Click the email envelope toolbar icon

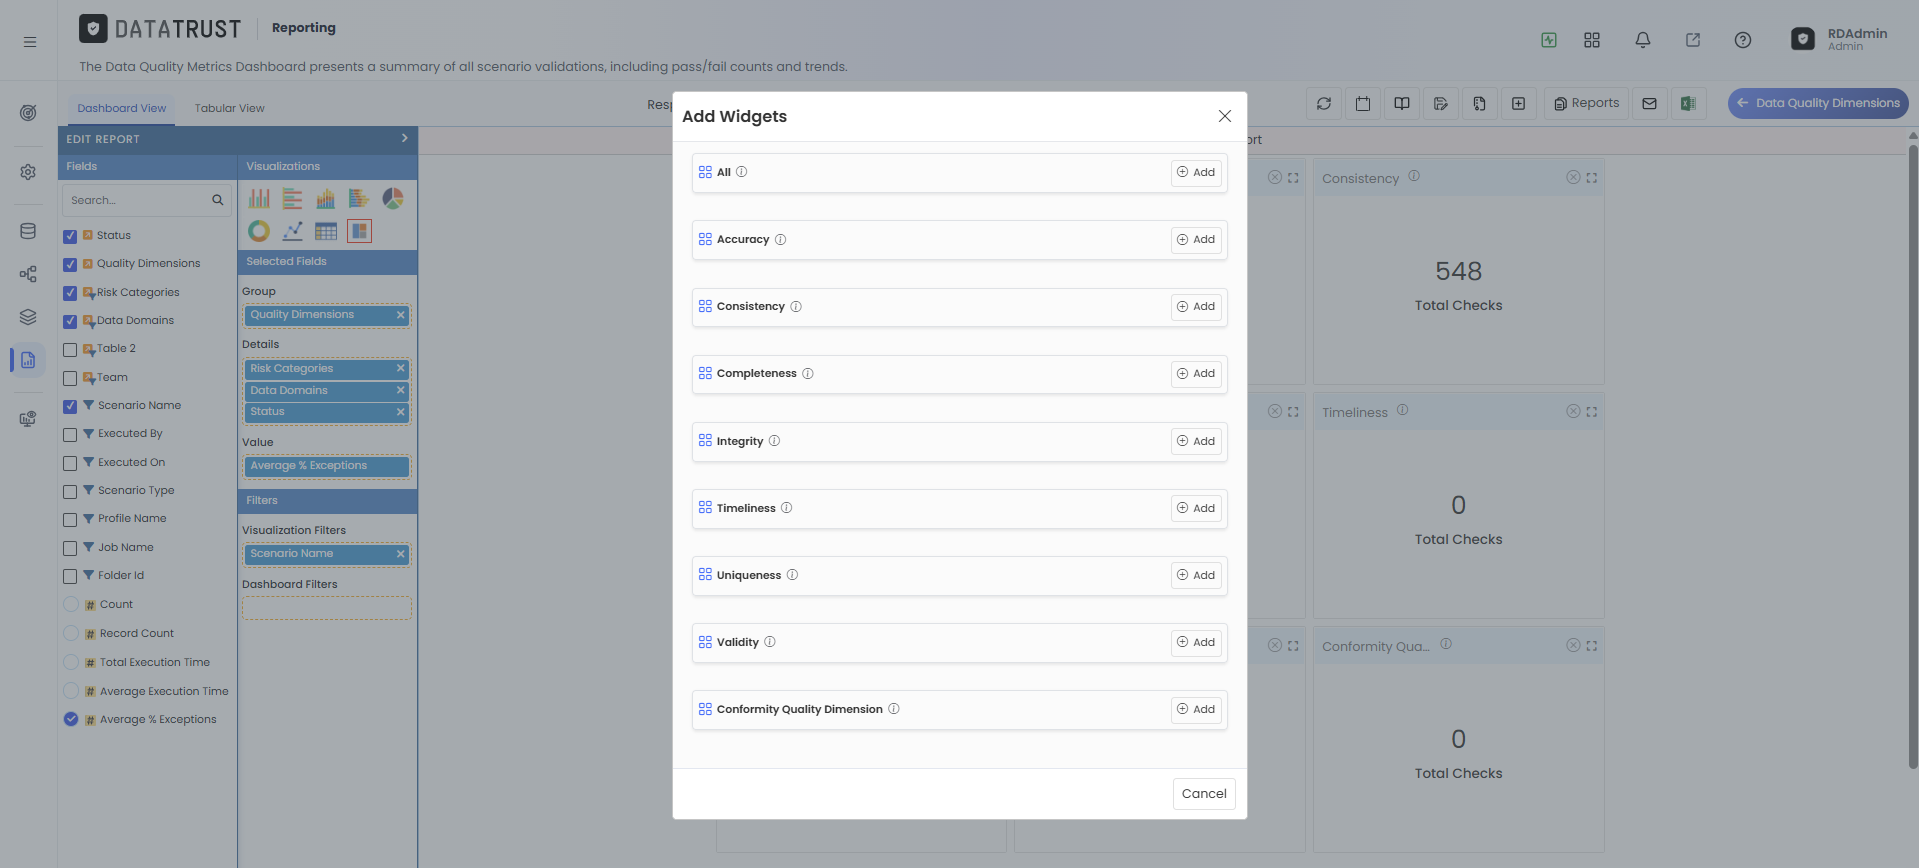point(1649,103)
